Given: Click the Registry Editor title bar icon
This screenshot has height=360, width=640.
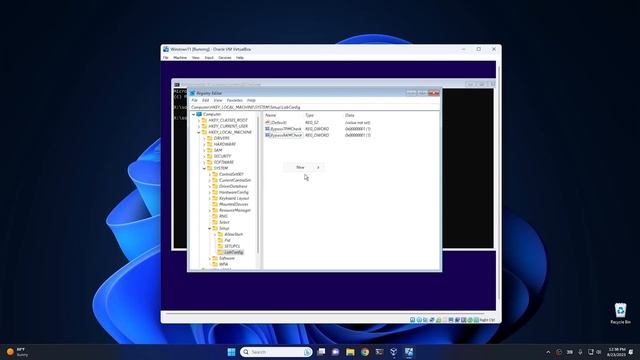Looking at the screenshot, I should [193, 93].
